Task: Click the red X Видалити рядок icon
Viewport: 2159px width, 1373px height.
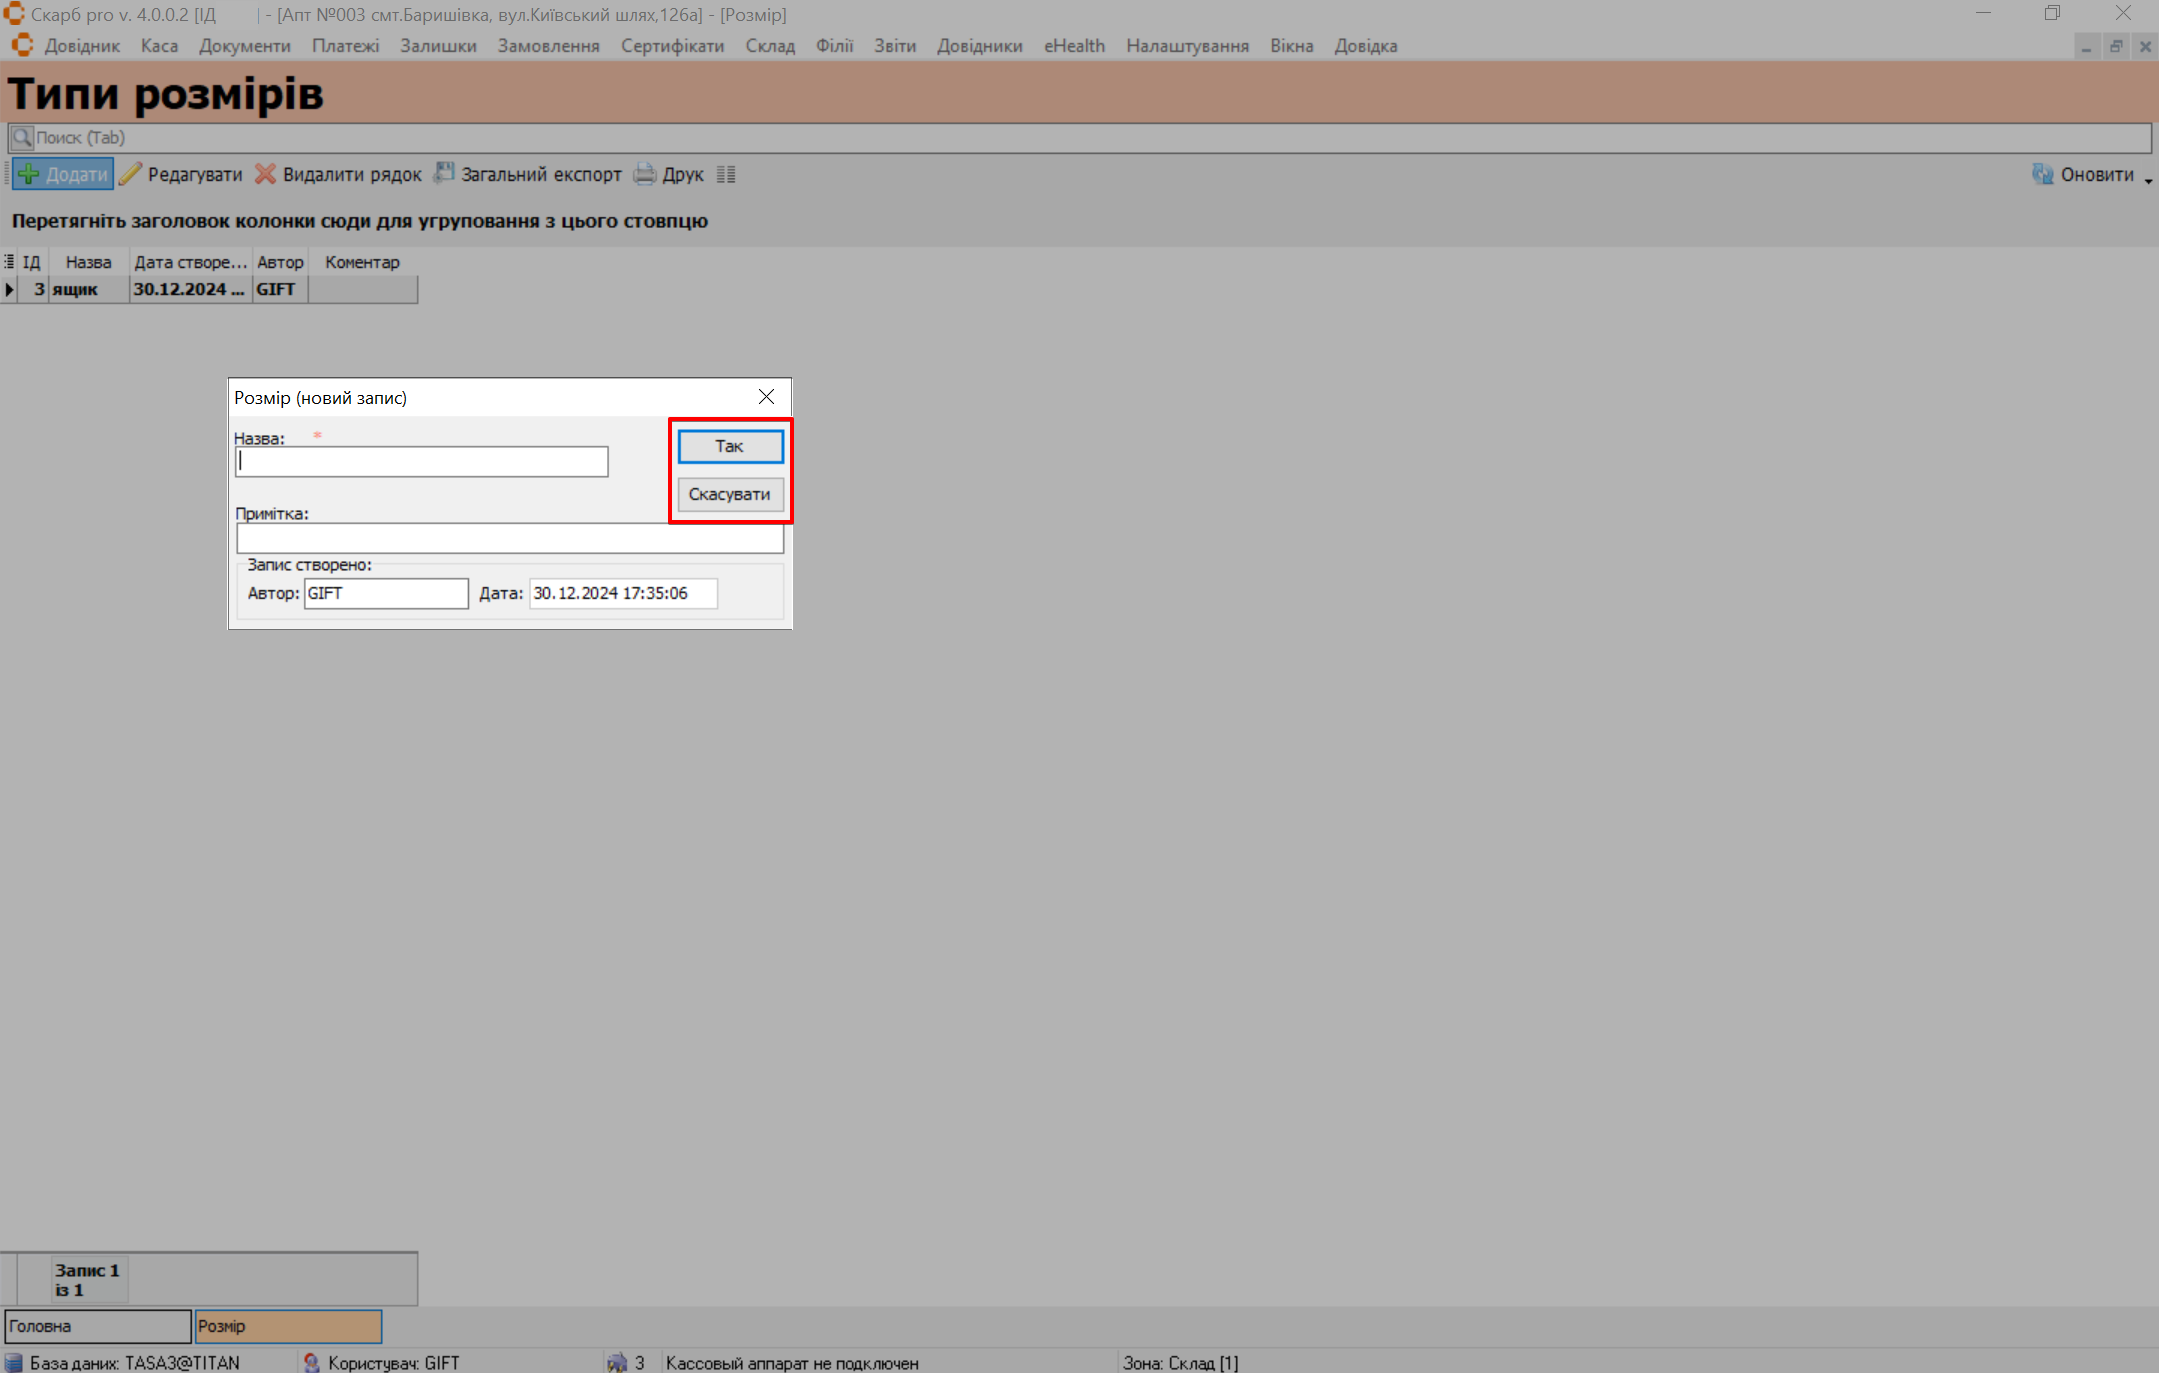Action: 265,174
